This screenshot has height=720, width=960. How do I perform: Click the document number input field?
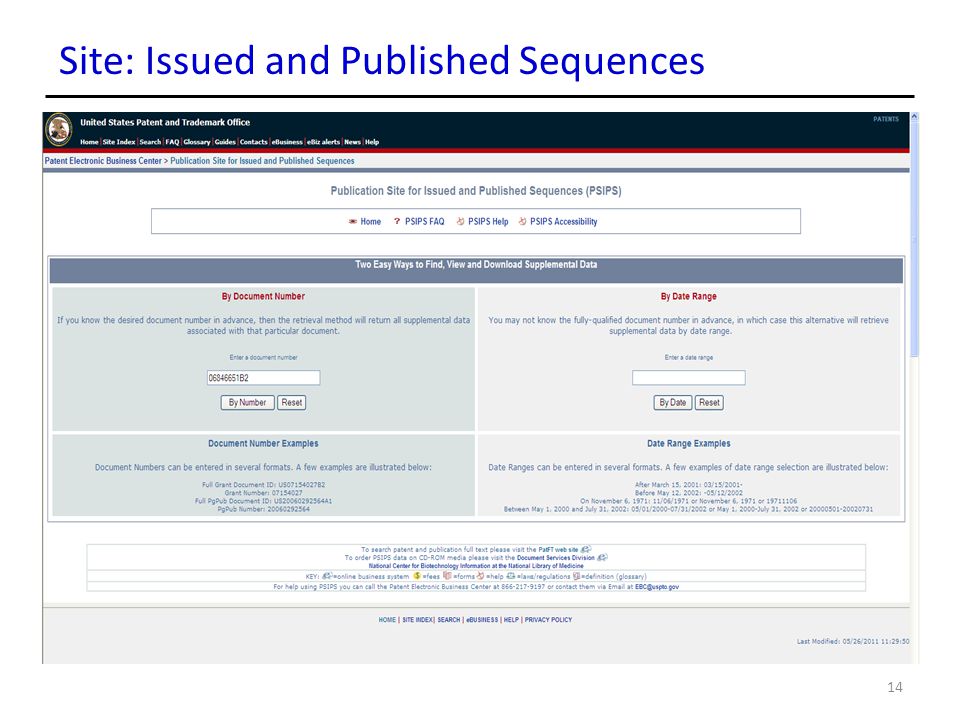pyautogui.click(x=263, y=378)
